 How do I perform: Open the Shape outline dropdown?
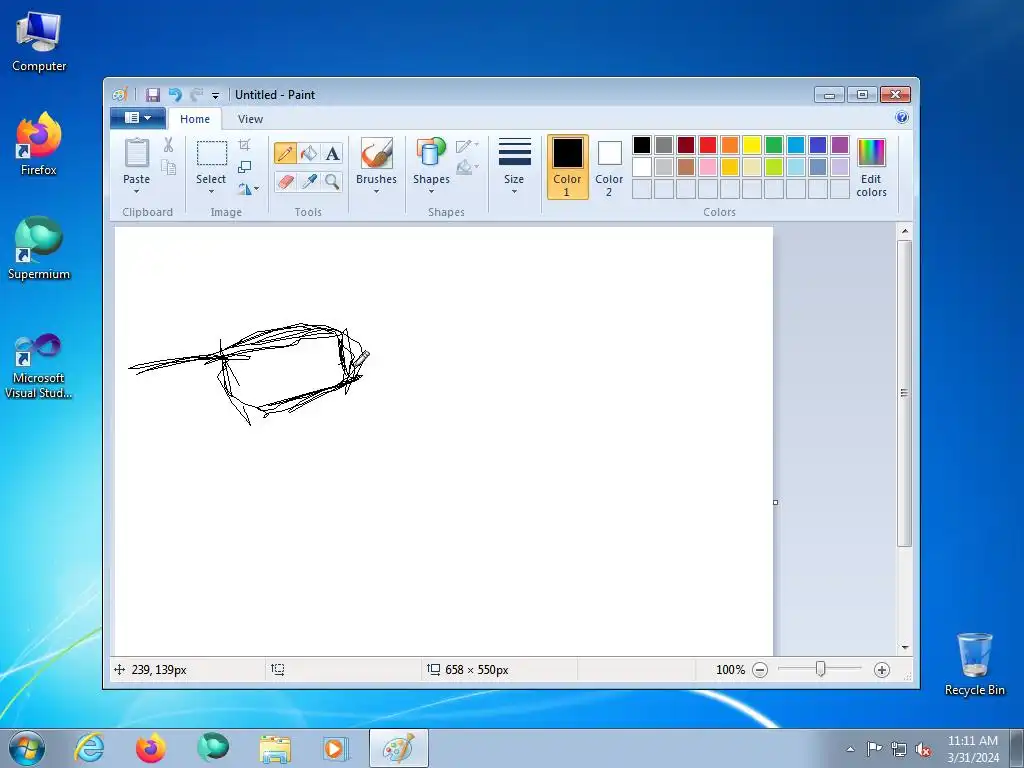(468, 146)
